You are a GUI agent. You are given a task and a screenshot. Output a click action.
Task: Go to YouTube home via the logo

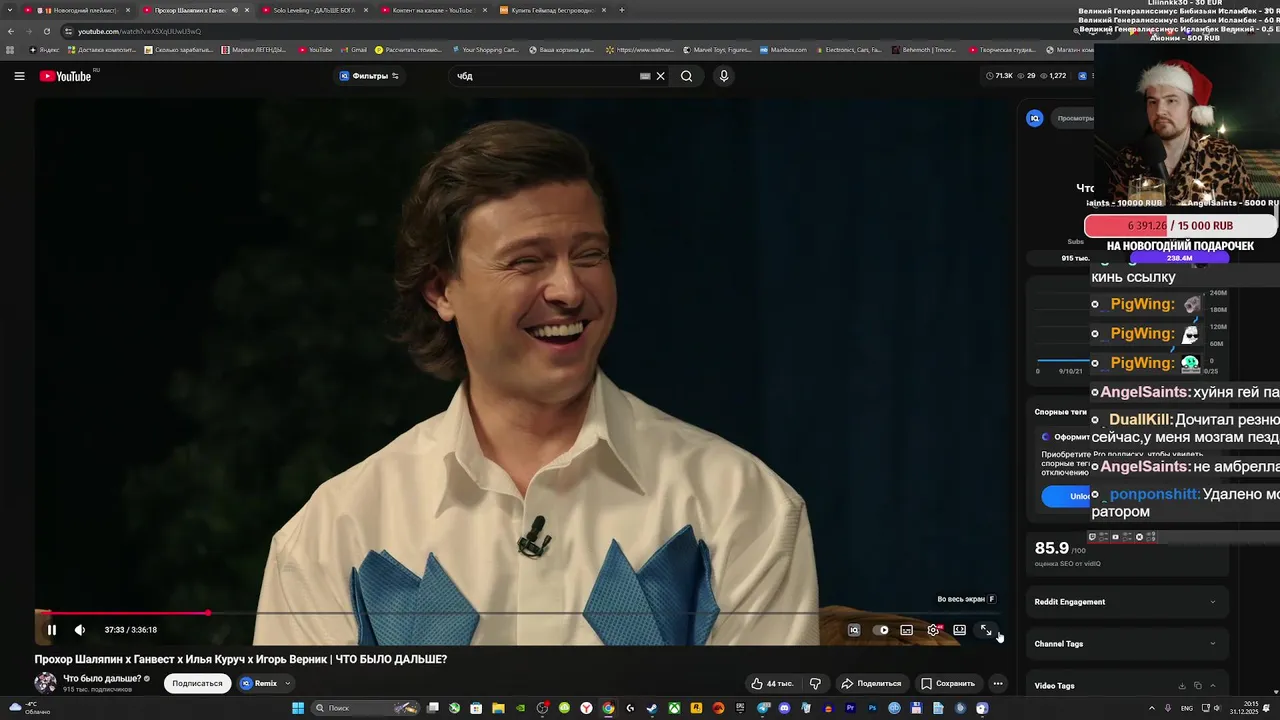point(66,76)
